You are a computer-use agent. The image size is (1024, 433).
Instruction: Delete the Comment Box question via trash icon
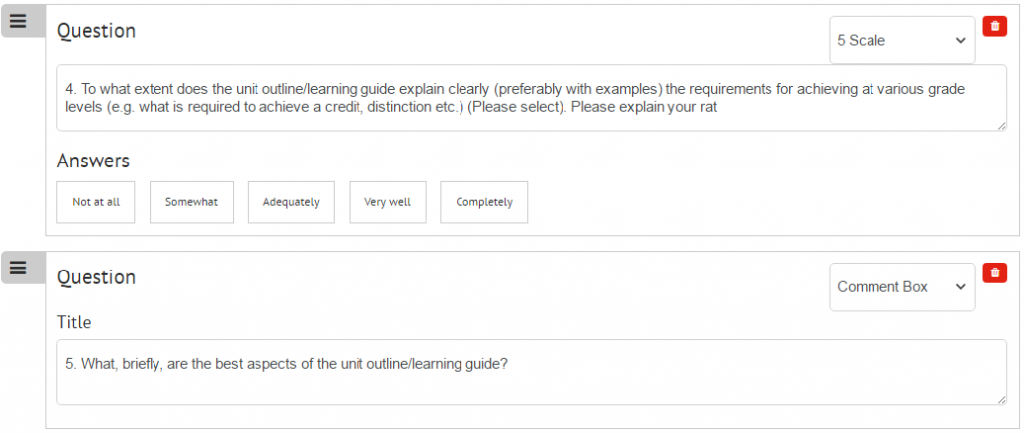pyautogui.click(x=995, y=273)
